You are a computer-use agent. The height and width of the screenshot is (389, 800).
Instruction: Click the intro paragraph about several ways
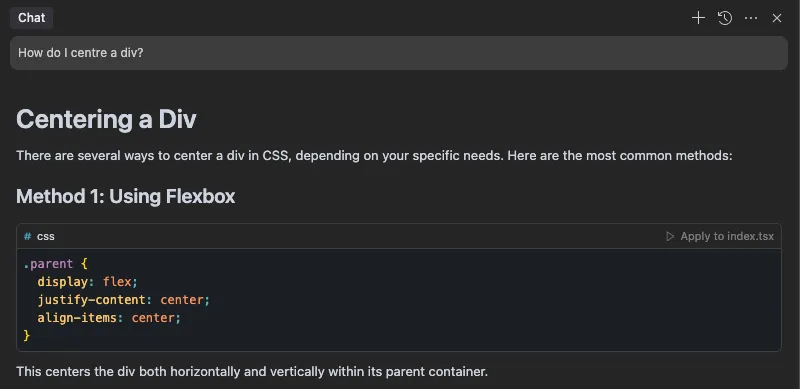pos(374,155)
